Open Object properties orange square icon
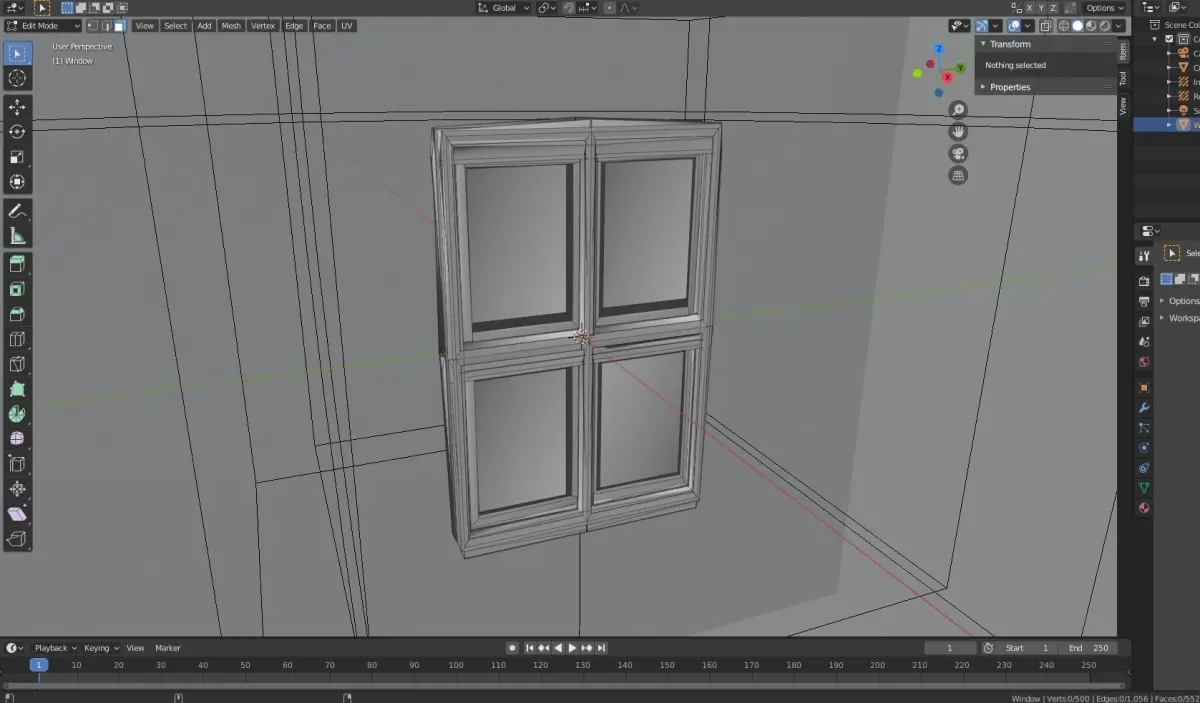This screenshot has height=703, width=1200. [x=1144, y=388]
